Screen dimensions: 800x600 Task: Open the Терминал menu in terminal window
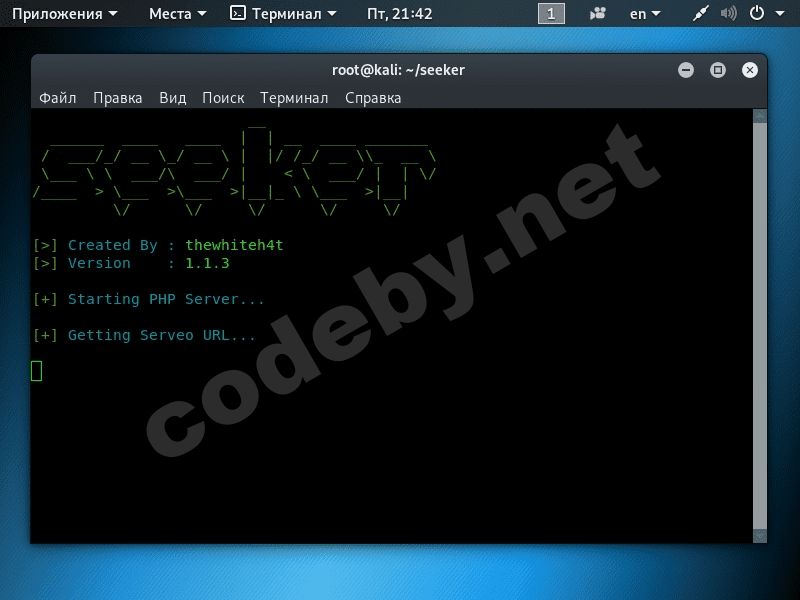294,98
